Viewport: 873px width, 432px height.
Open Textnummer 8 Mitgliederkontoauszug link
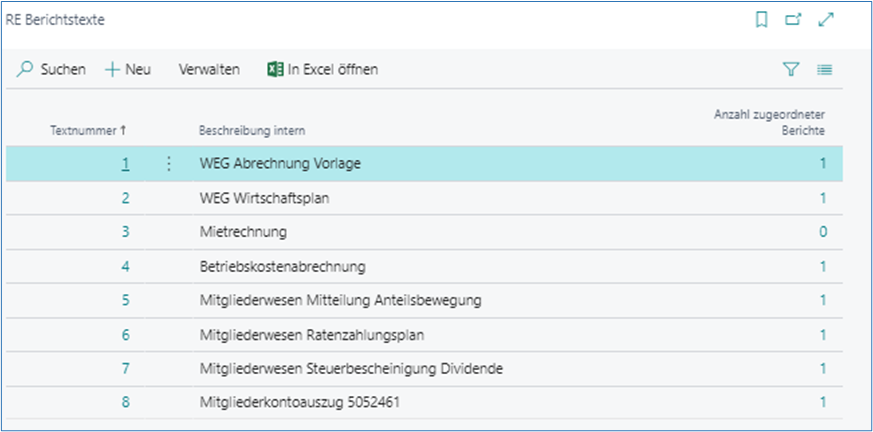(126, 403)
